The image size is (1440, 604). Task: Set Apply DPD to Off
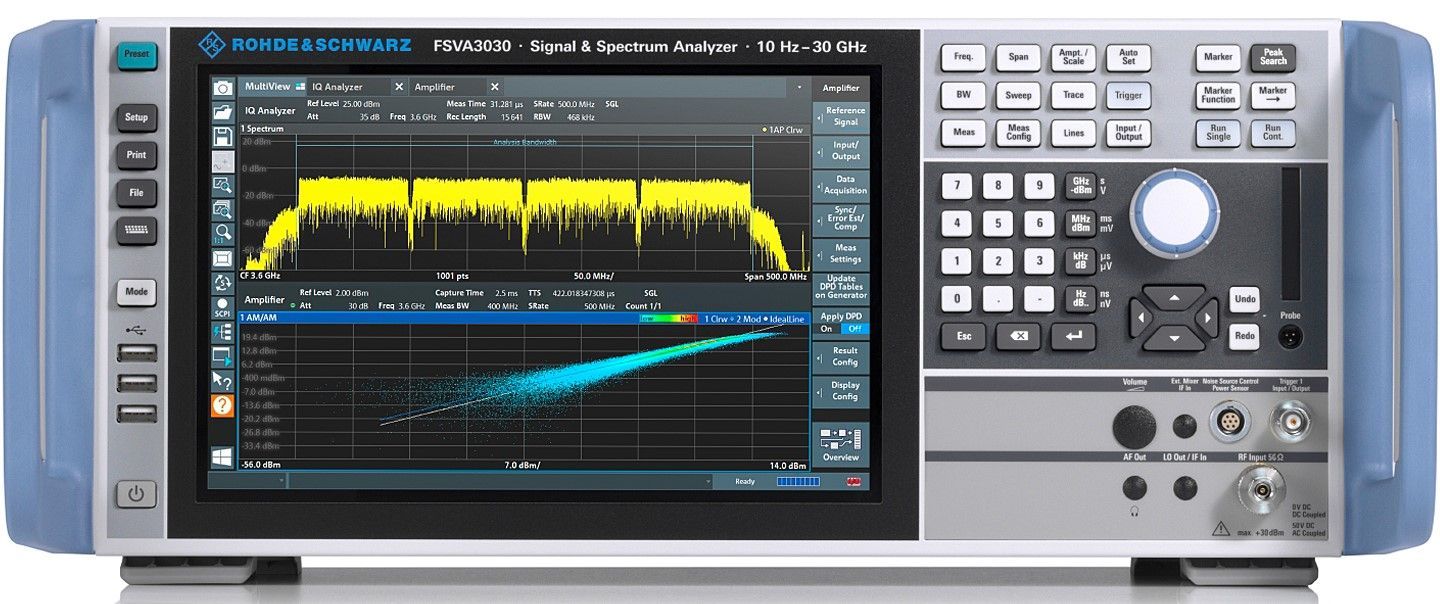(x=853, y=328)
